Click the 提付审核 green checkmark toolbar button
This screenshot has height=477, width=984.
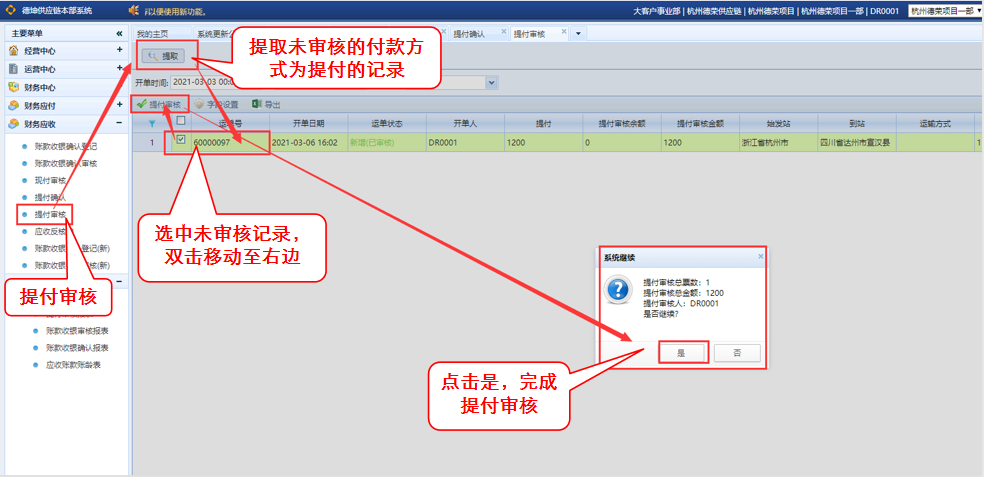(160, 104)
